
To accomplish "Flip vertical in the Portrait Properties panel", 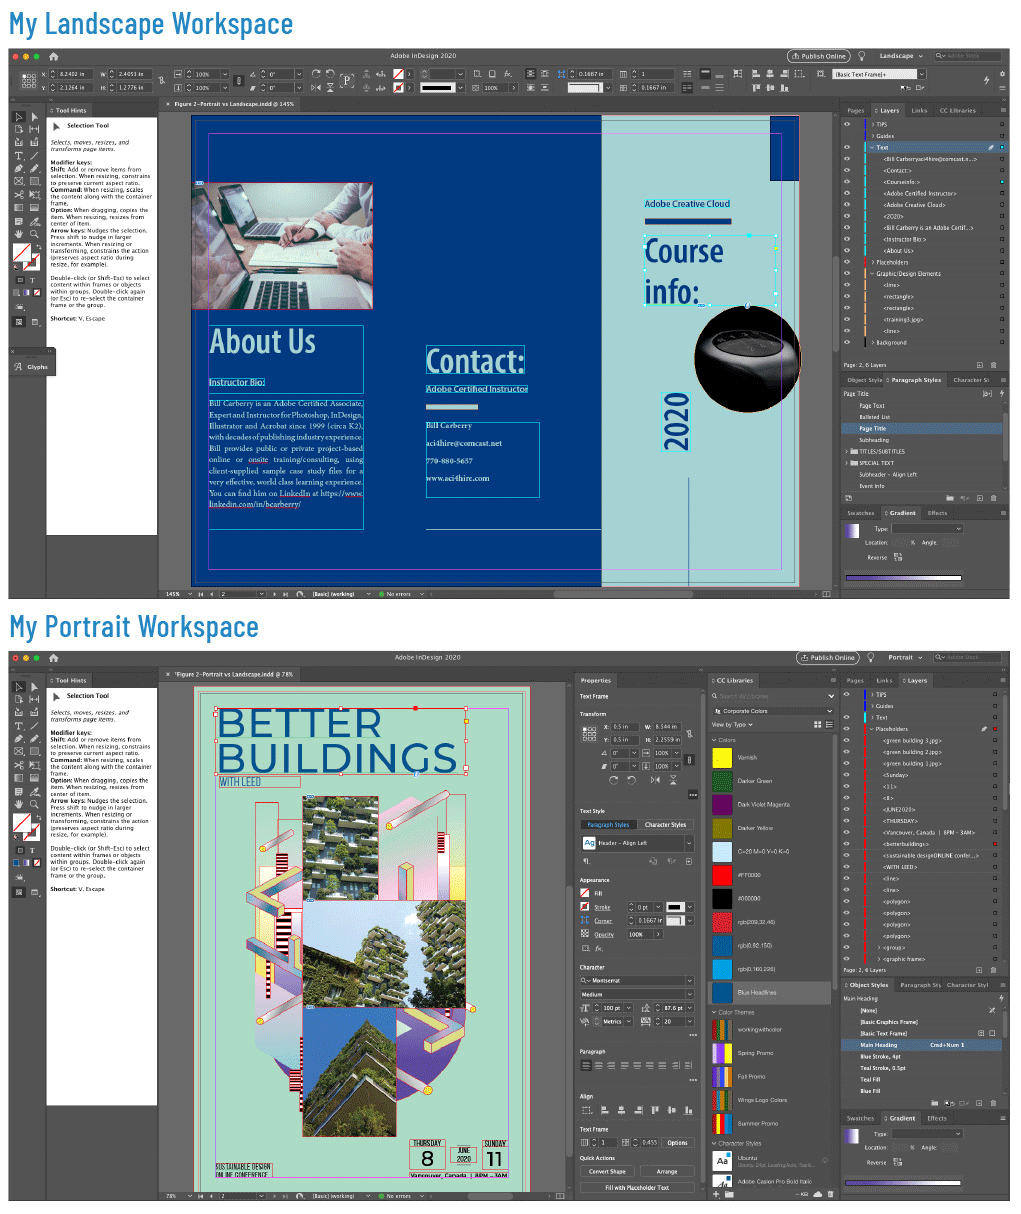I will click(673, 779).
